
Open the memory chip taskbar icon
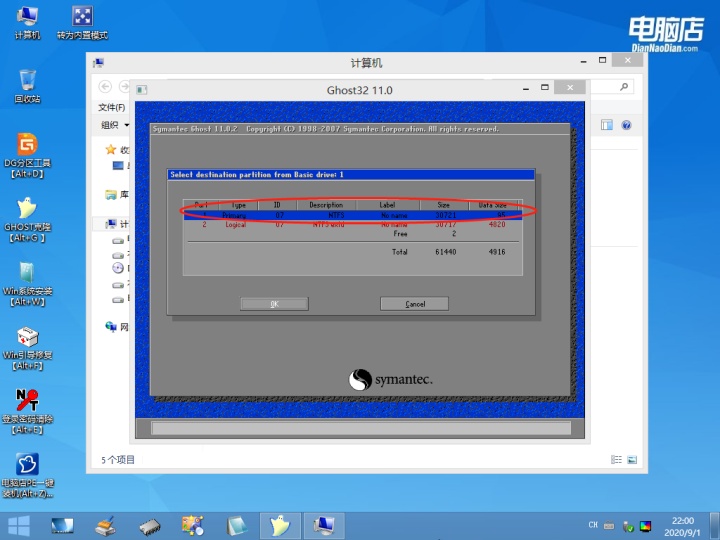(150, 526)
